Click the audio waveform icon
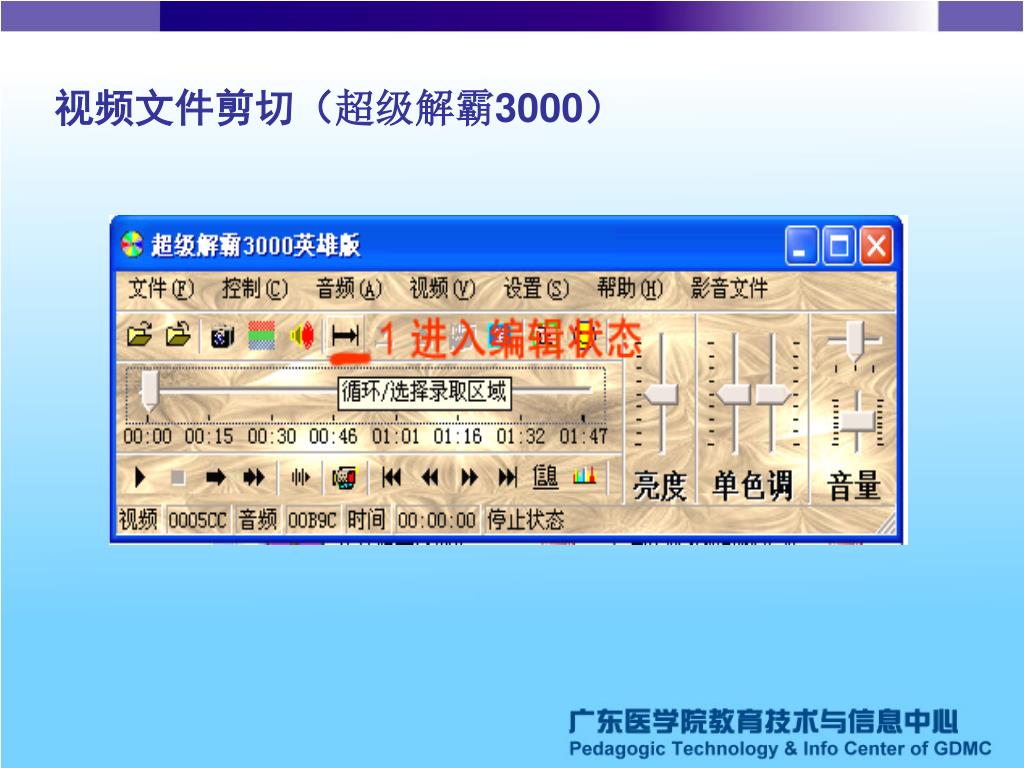1024x768 pixels. tap(300, 478)
